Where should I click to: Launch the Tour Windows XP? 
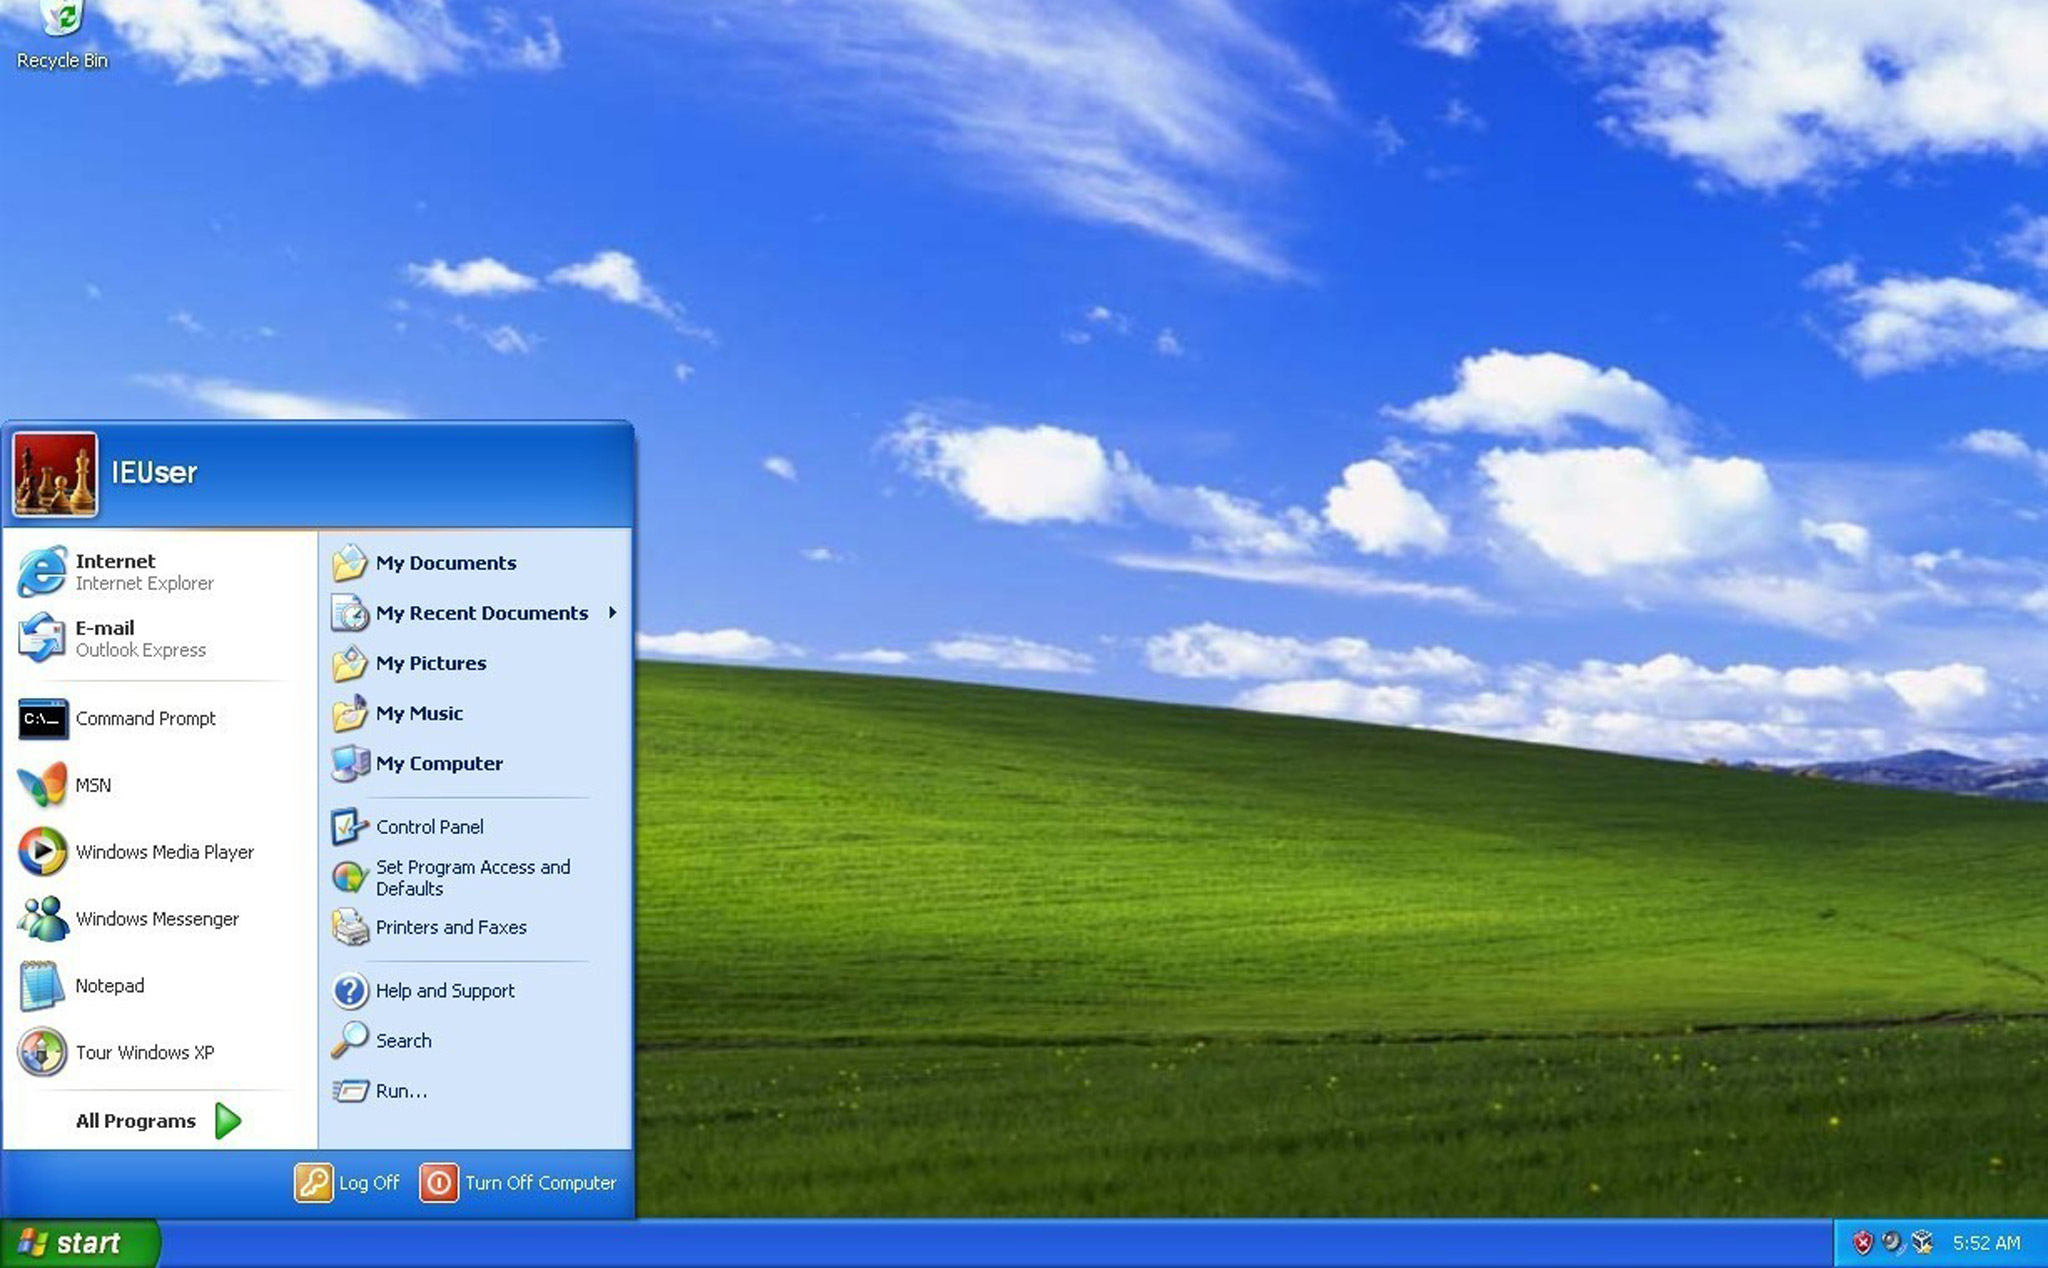click(x=146, y=1052)
